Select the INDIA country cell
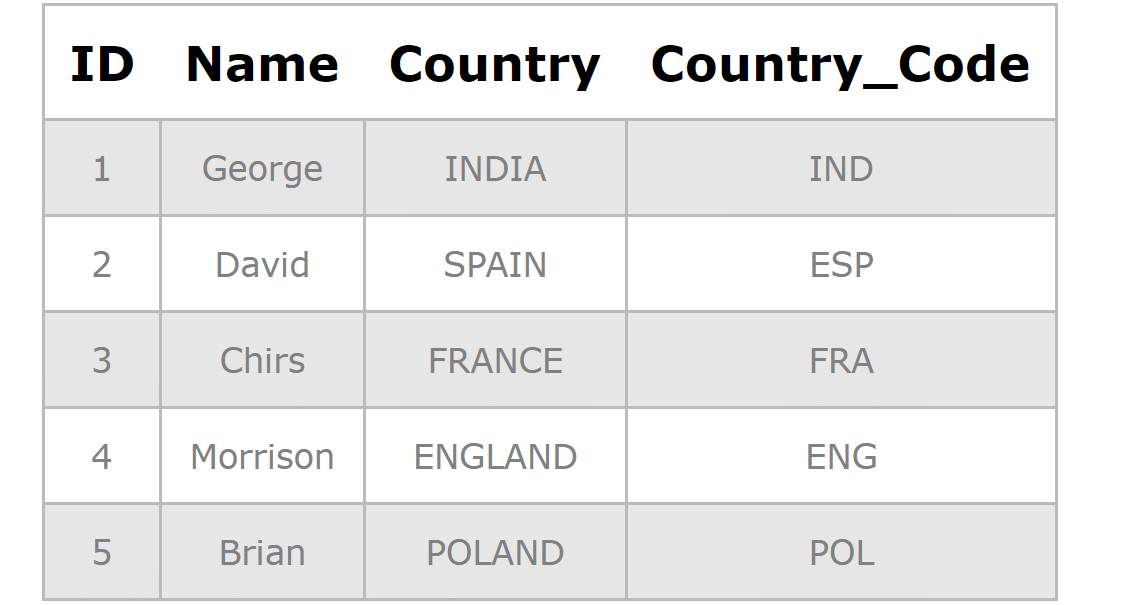 click(x=495, y=168)
